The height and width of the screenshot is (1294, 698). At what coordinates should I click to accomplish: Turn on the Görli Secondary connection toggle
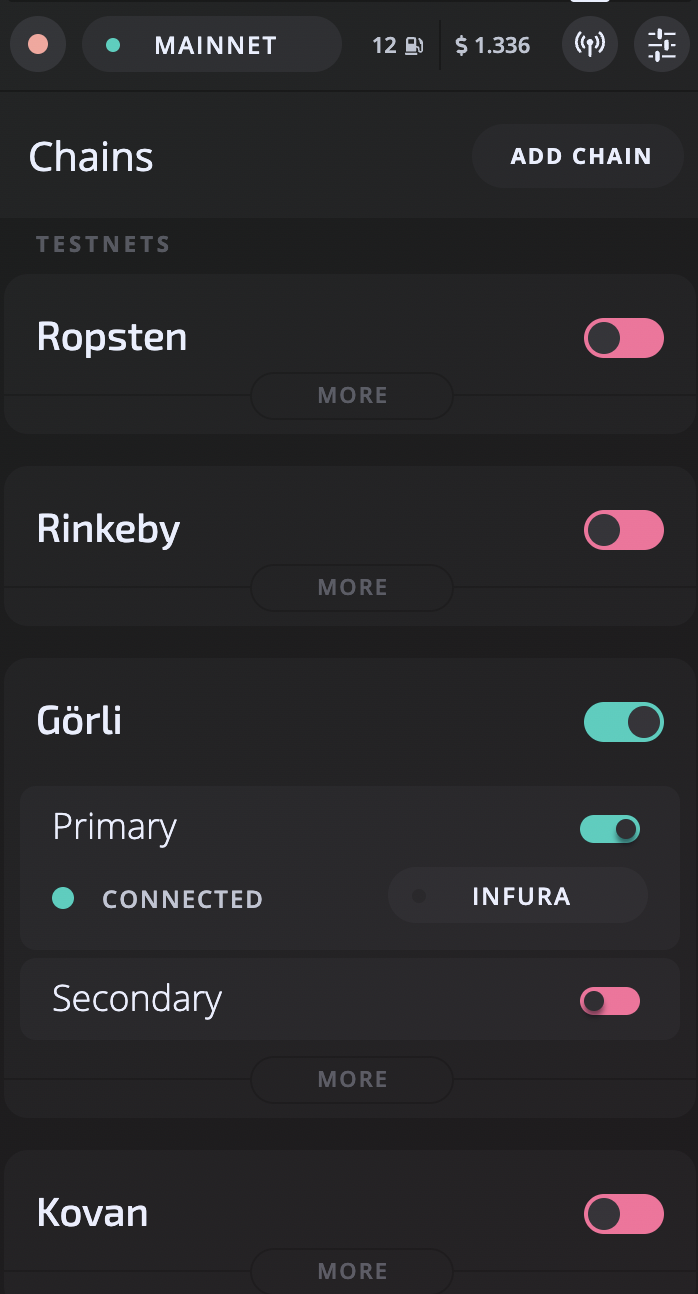(x=610, y=1001)
